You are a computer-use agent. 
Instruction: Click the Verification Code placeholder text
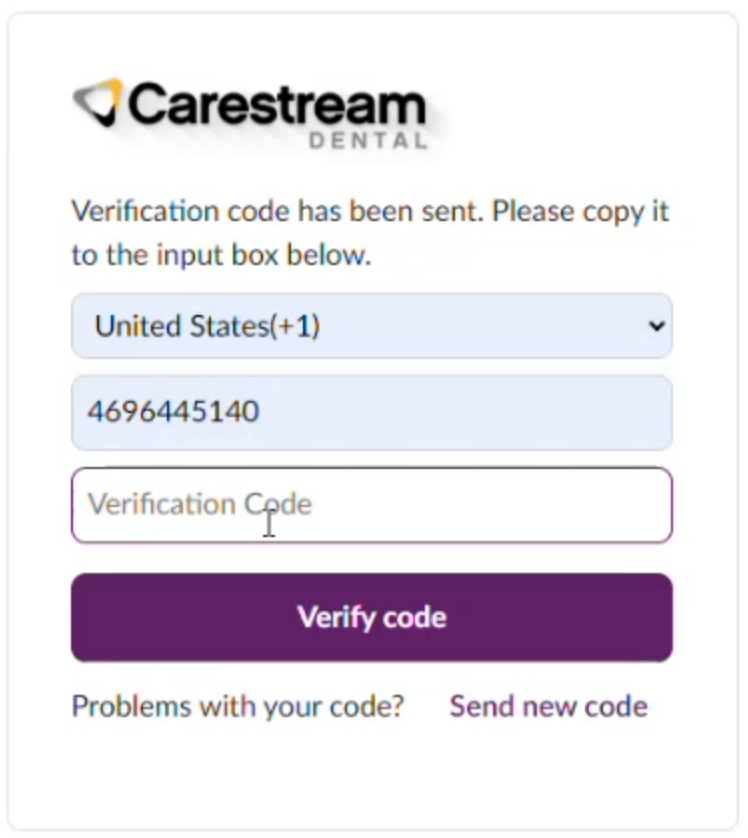point(199,504)
